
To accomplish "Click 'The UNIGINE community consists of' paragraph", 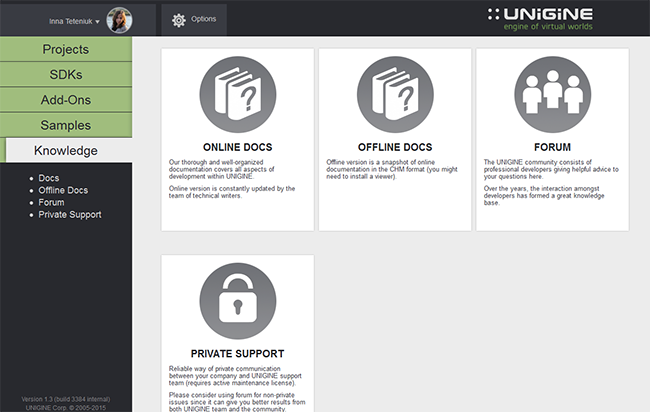I will point(551,169).
